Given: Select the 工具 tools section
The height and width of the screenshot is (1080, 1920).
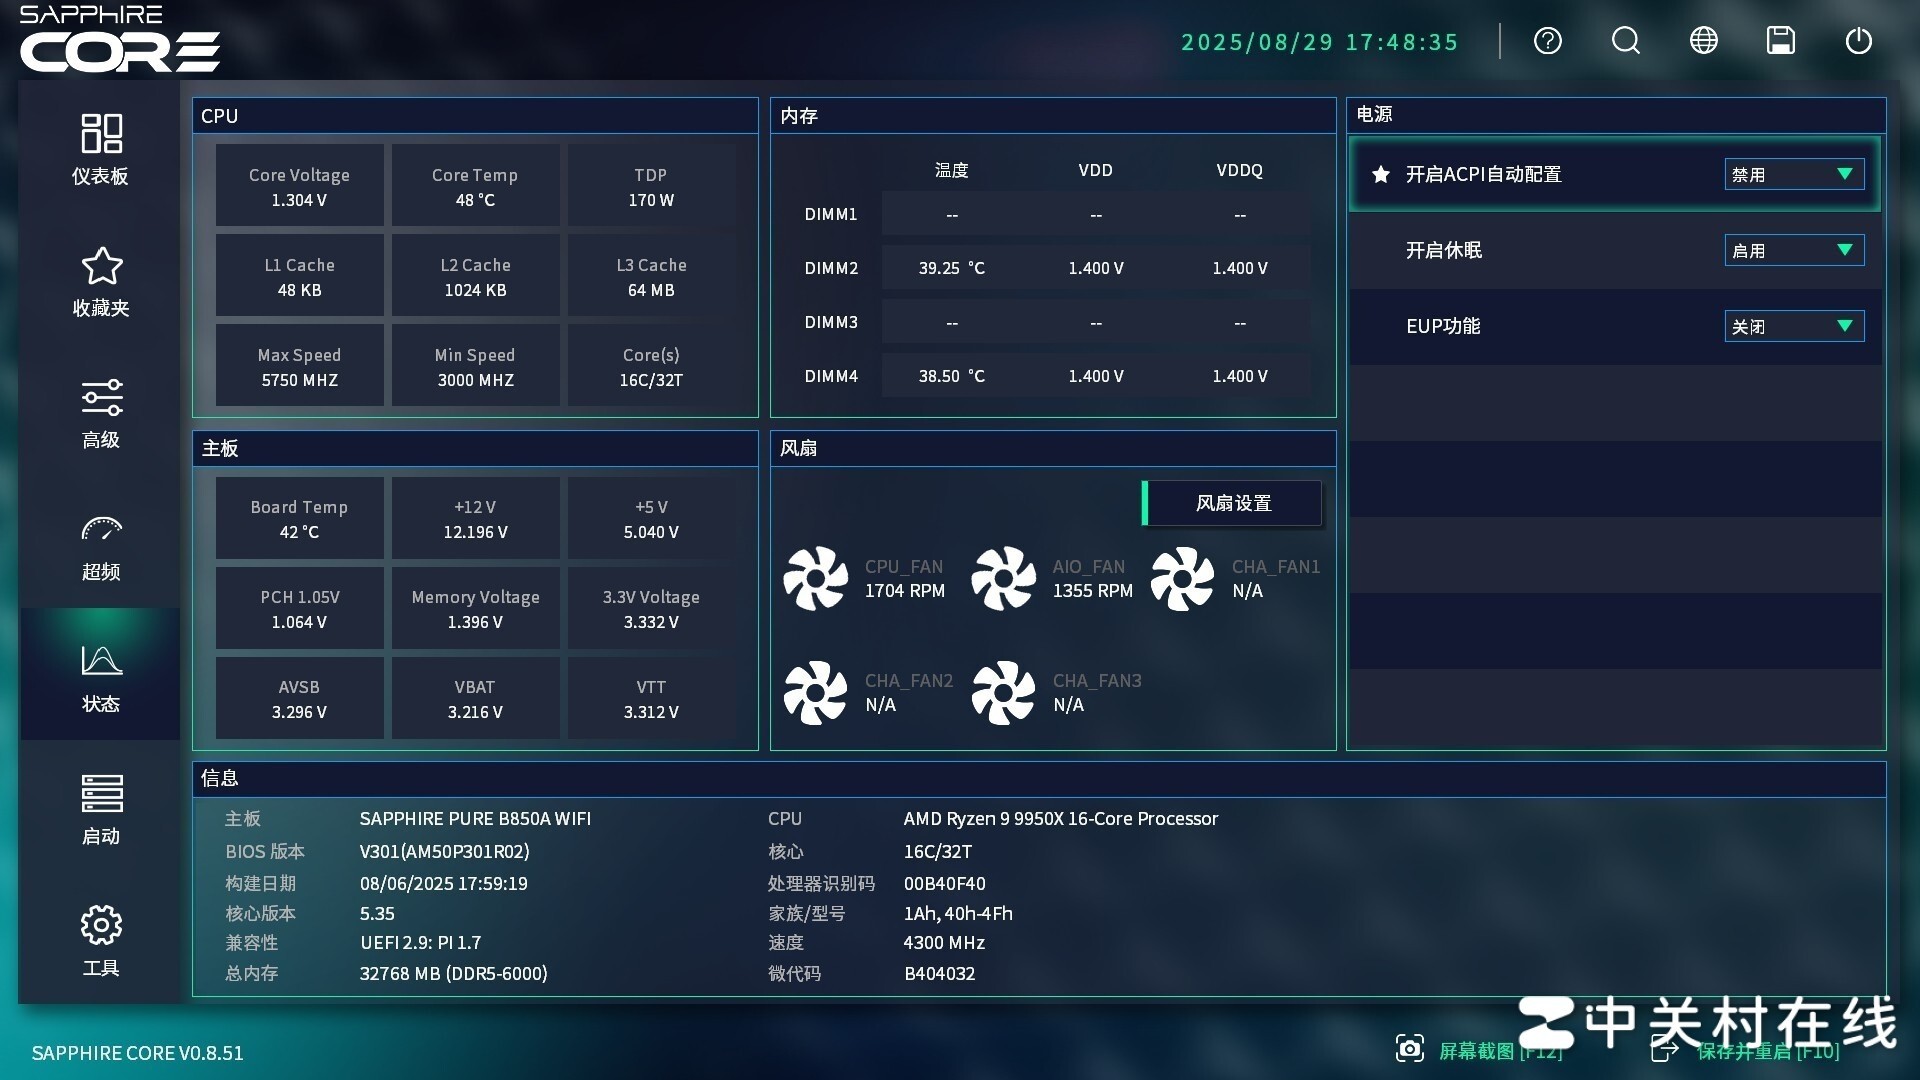Looking at the screenshot, I should click(x=100, y=940).
